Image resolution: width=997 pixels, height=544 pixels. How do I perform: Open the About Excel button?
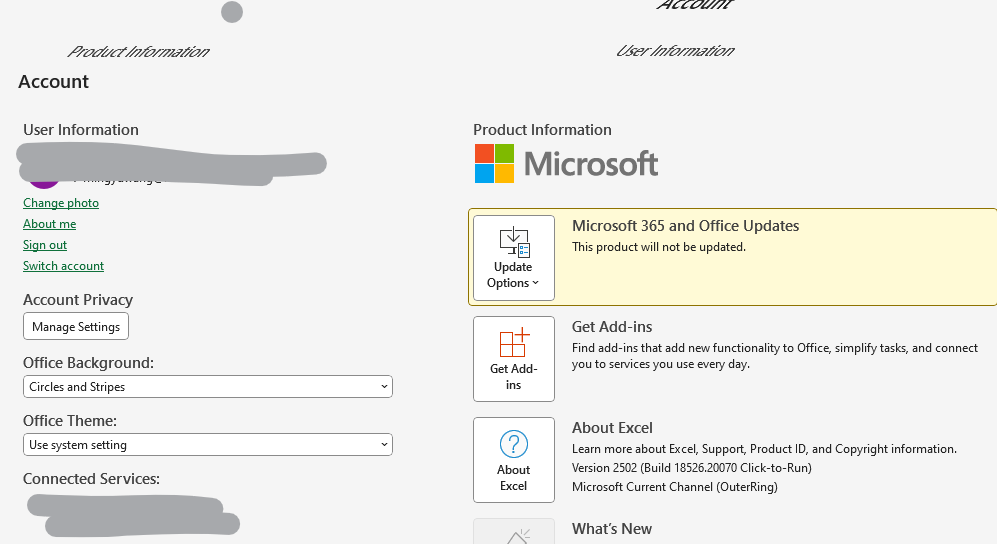click(514, 460)
